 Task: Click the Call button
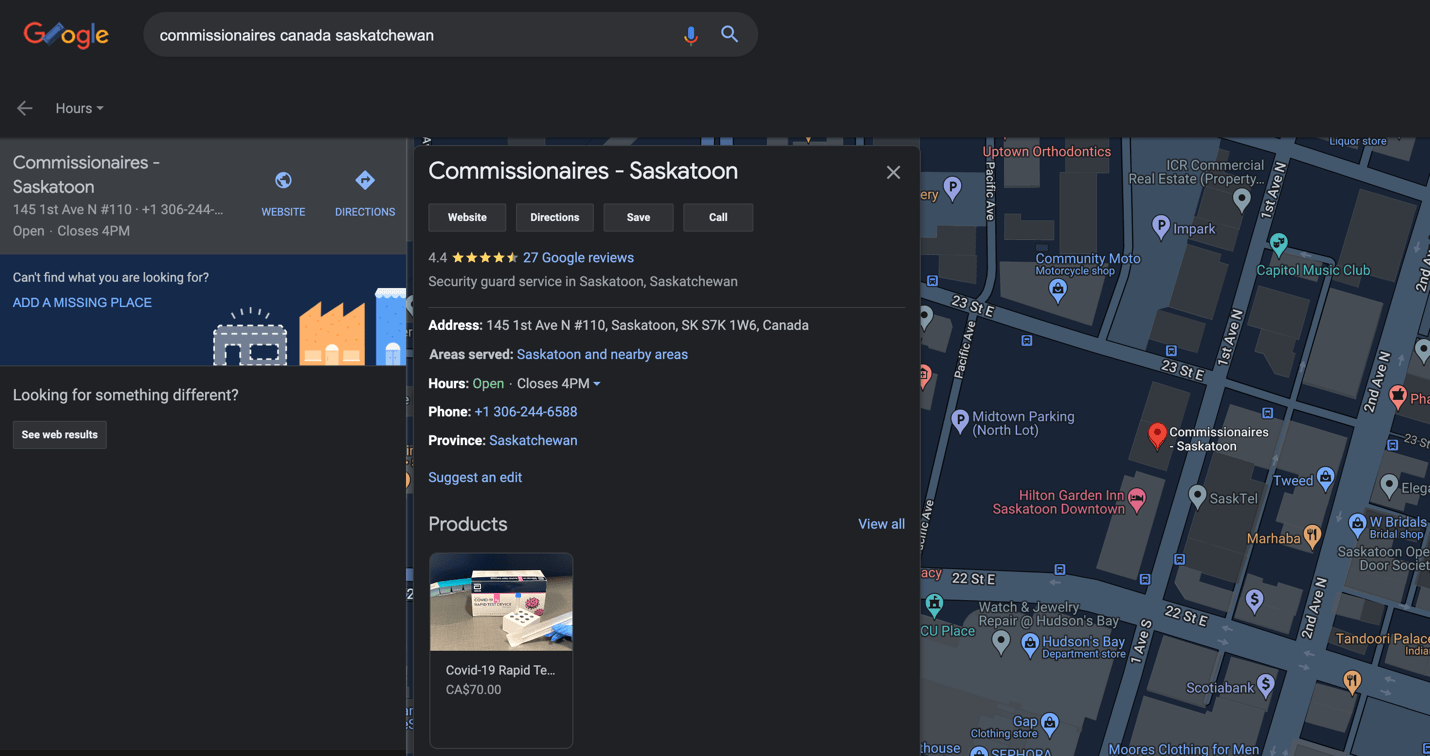pyautogui.click(x=718, y=217)
